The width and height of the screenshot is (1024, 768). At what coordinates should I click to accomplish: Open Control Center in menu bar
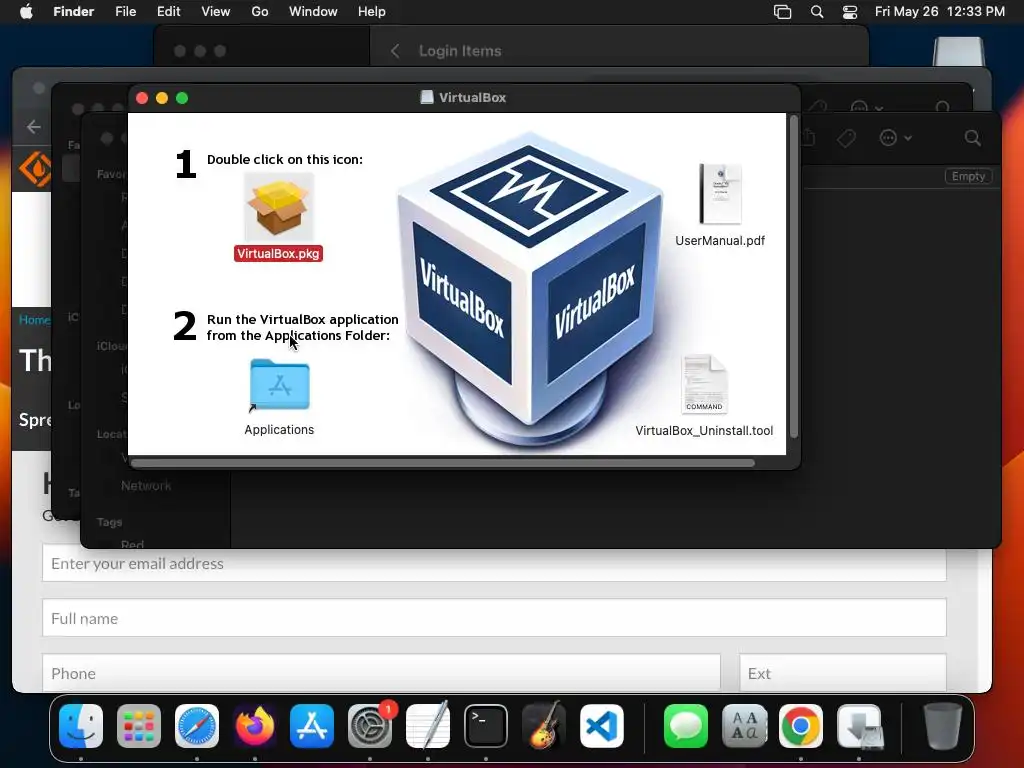pos(850,12)
